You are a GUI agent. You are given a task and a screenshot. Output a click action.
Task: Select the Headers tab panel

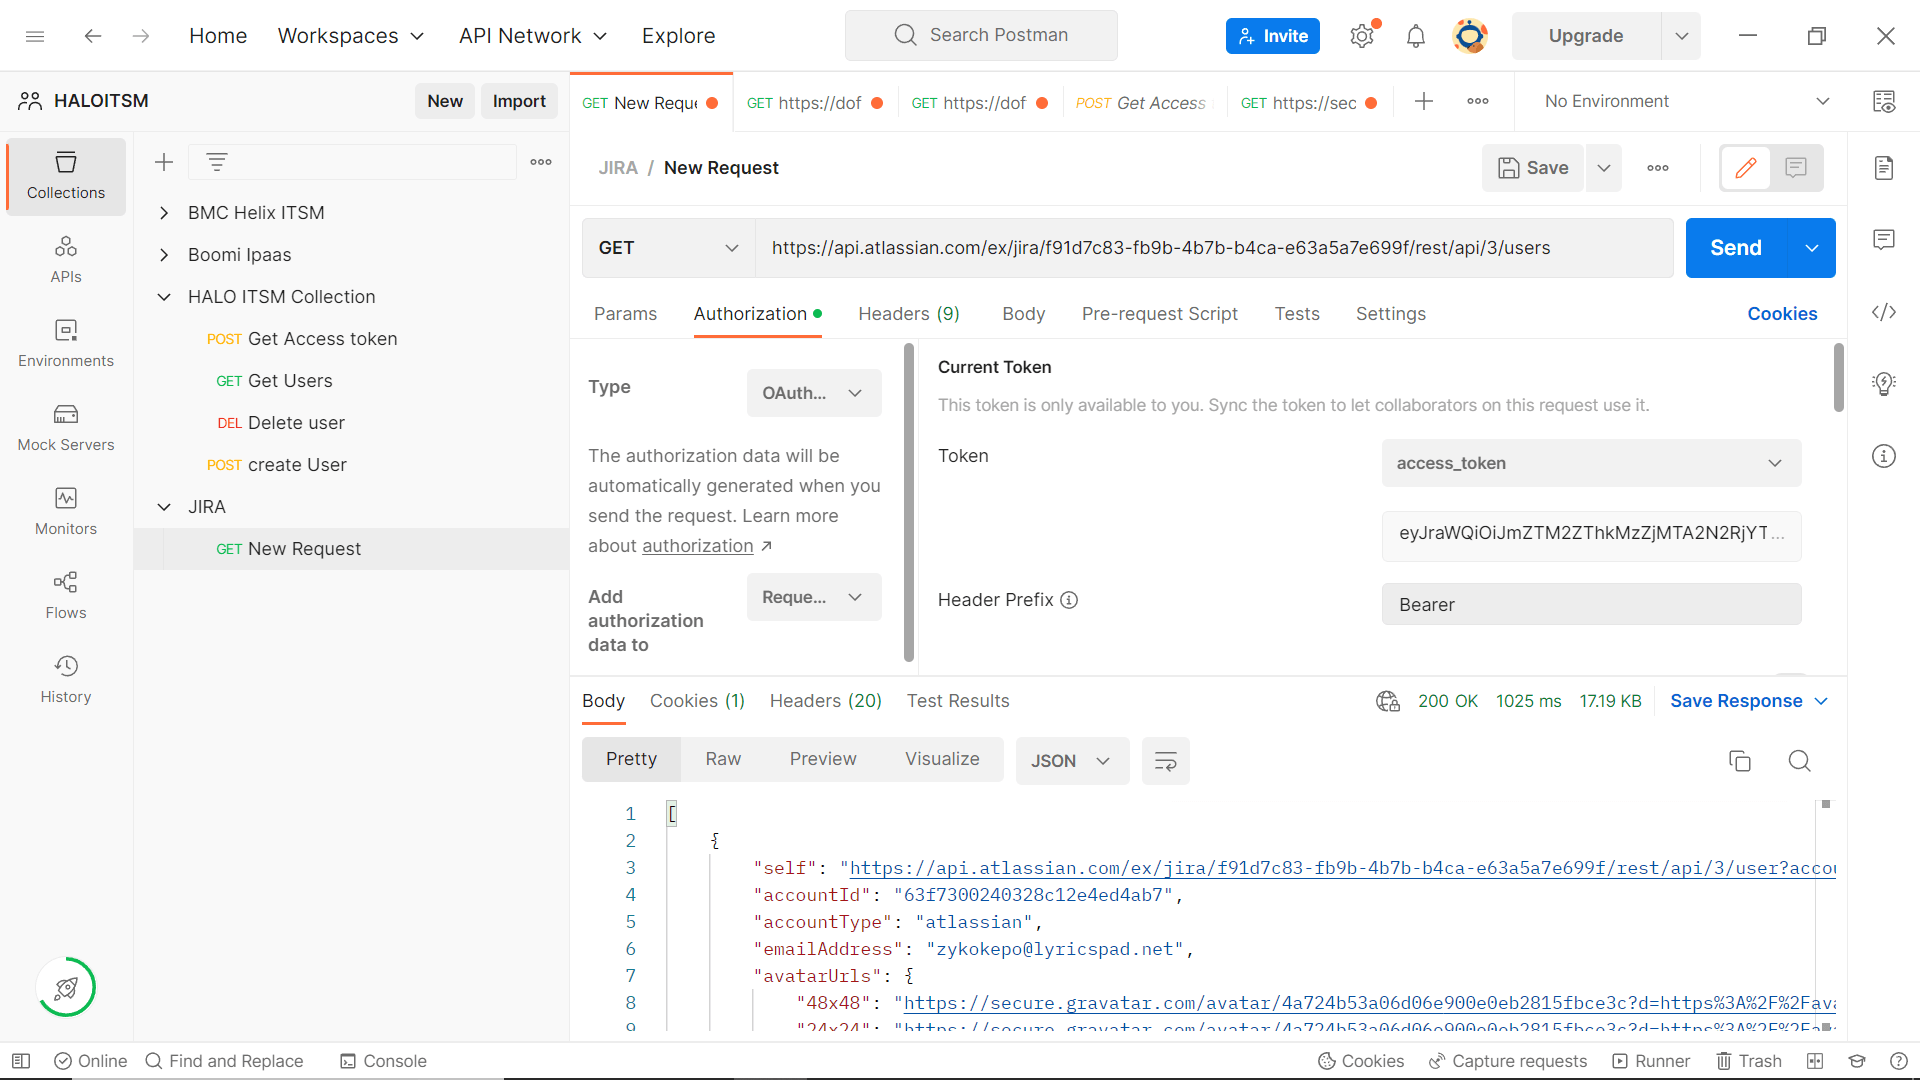click(910, 314)
